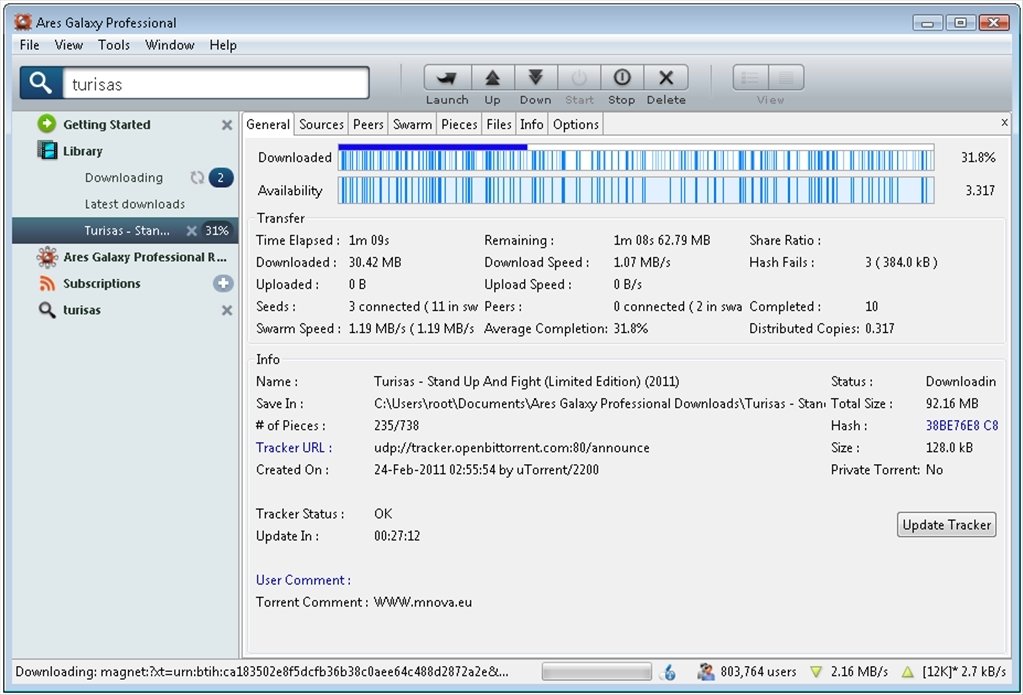
Task: Switch to the Files tab
Action: coord(499,124)
